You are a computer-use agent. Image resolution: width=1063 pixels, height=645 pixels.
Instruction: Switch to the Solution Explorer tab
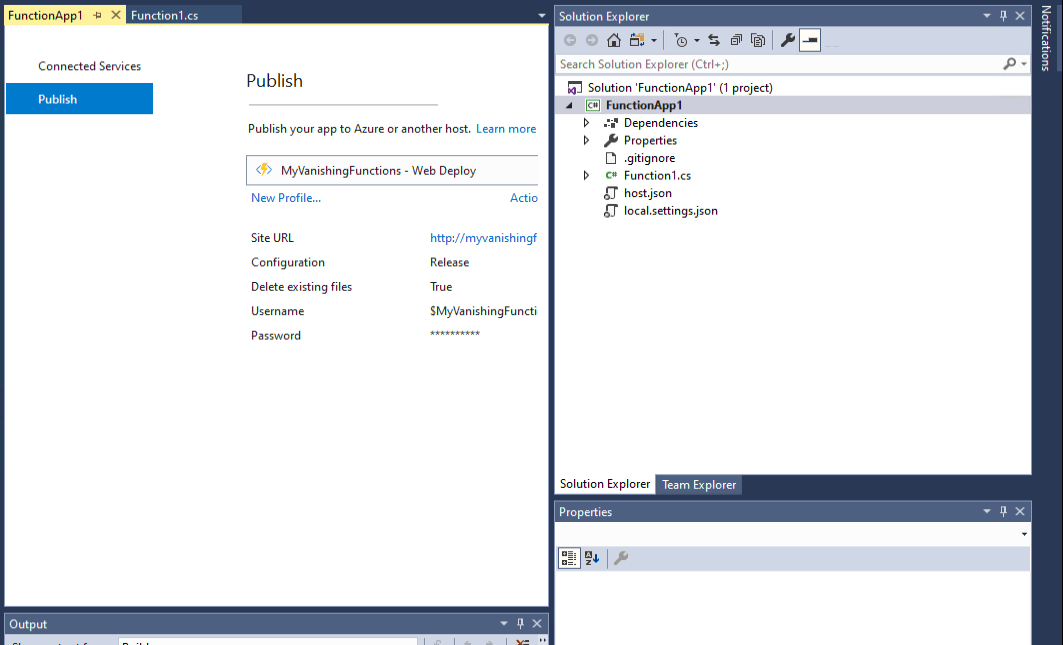(605, 484)
